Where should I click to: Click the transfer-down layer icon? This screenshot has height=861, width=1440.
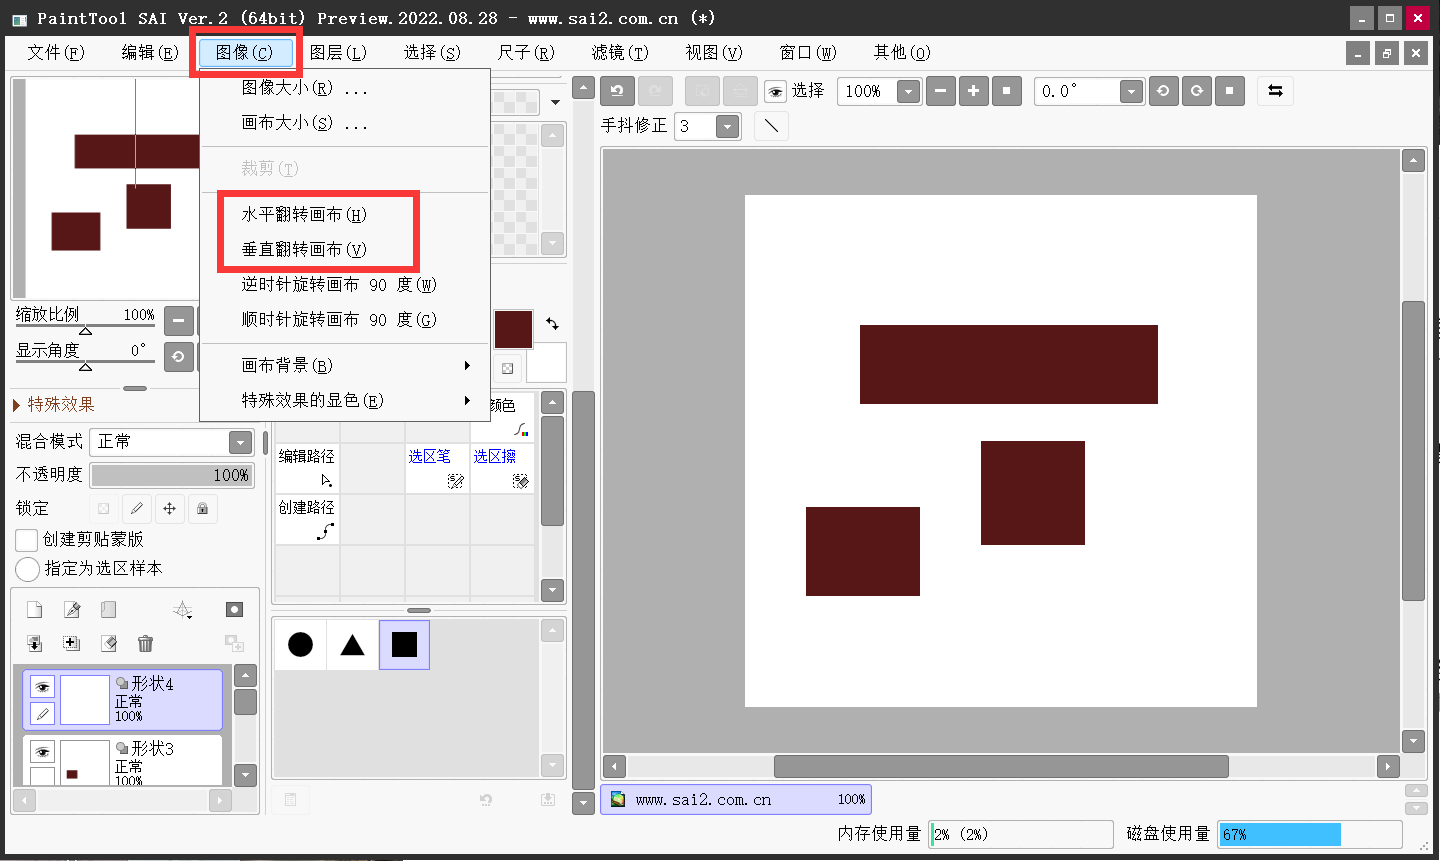(34, 644)
